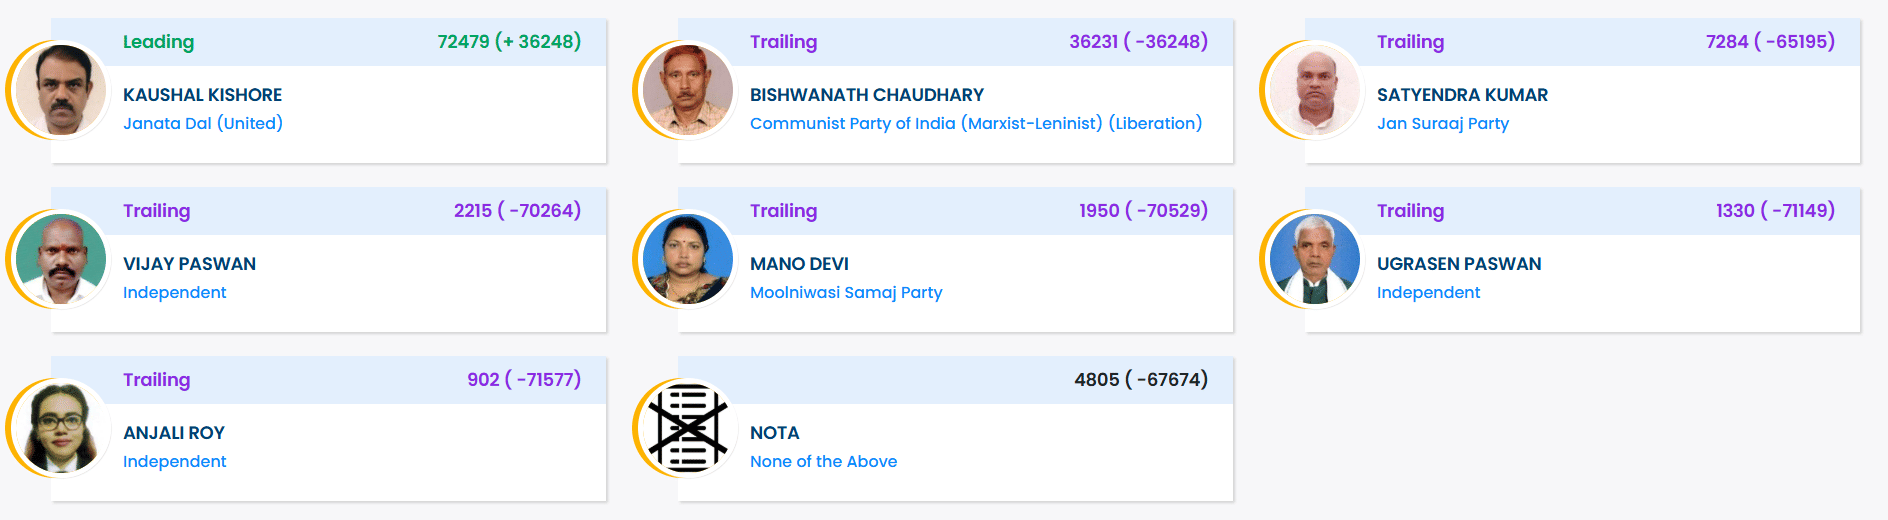Viewport: 1888px width, 520px height.
Task: Click Anjali Roy's 902 (-71577) vote count
Action: pos(523,380)
